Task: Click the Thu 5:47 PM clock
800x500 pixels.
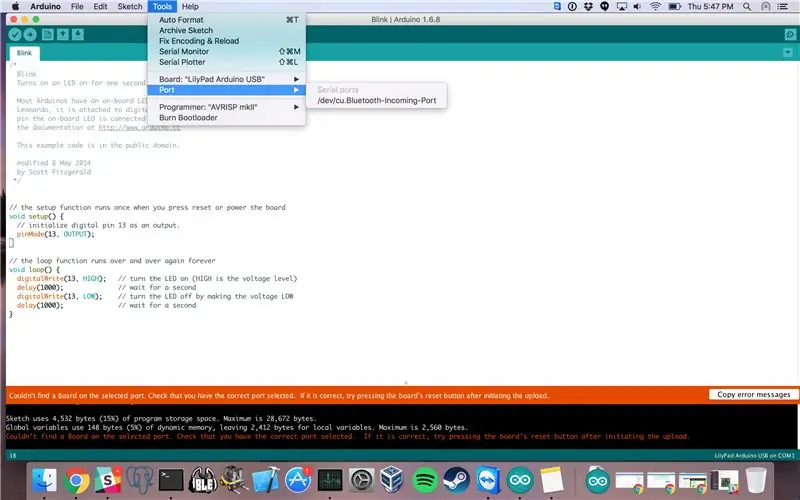Action: click(x=710, y=7)
